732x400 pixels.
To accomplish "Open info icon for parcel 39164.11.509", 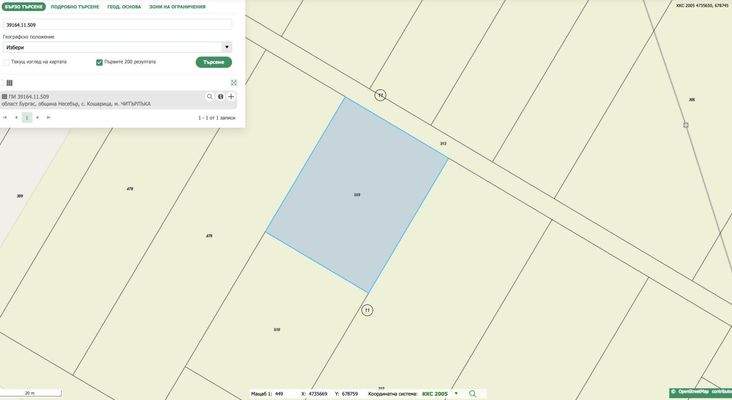I will (221, 97).
